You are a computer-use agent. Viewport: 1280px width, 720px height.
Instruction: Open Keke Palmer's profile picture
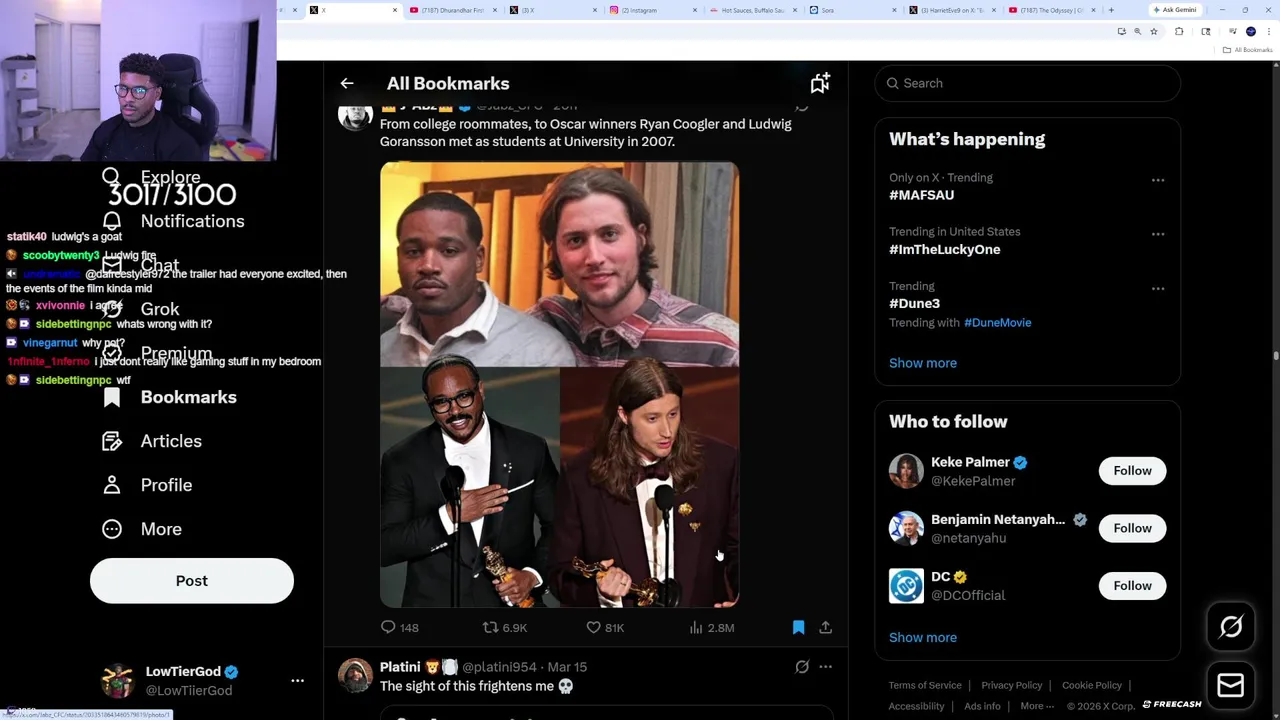906,471
